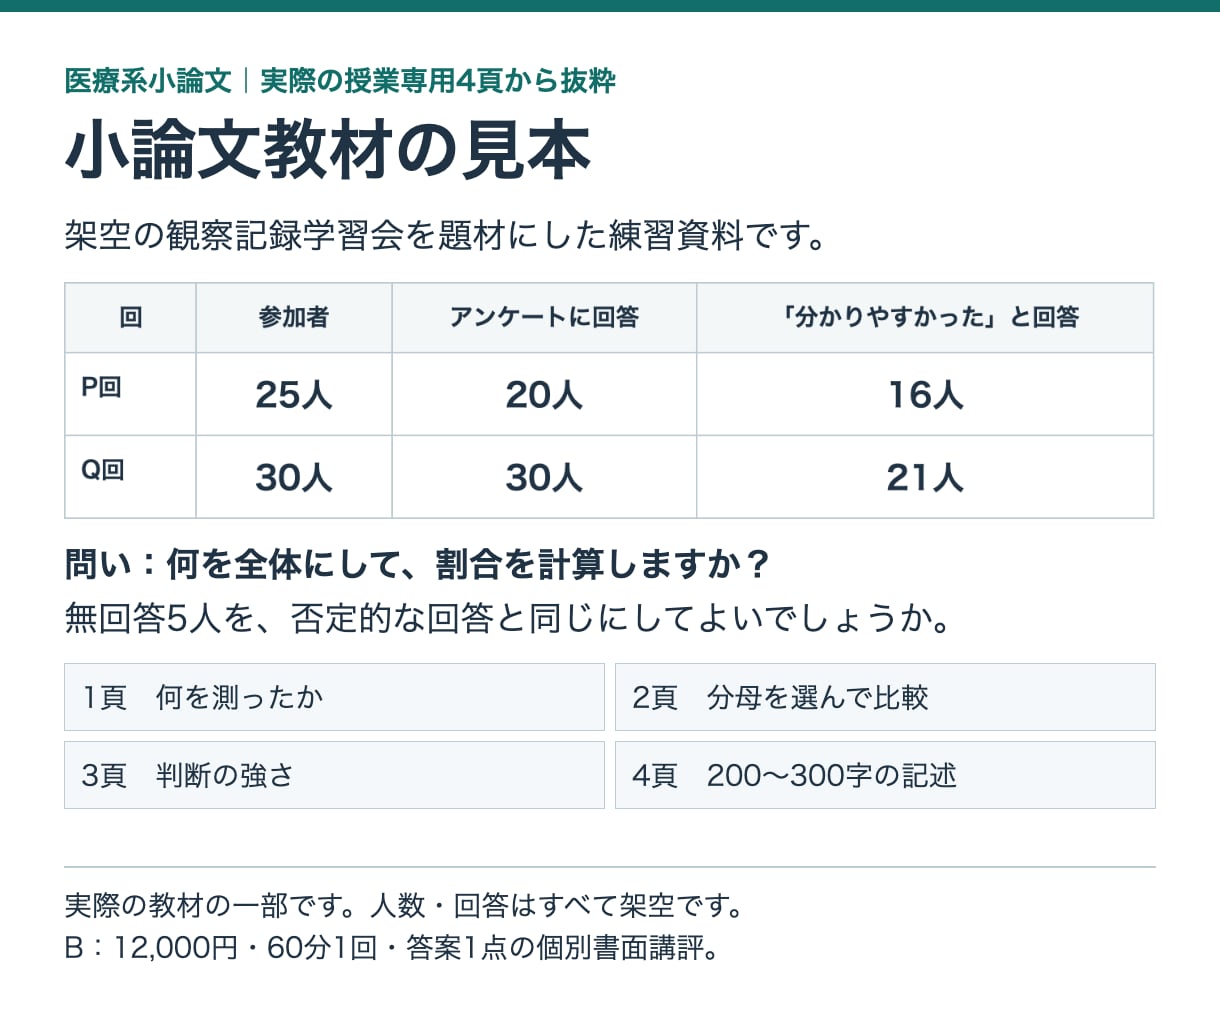This screenshot has width=1220, height=1016.
Task: Click the アンケートに回答 cell 30人 in Q回 row
Action: (544, 478)
